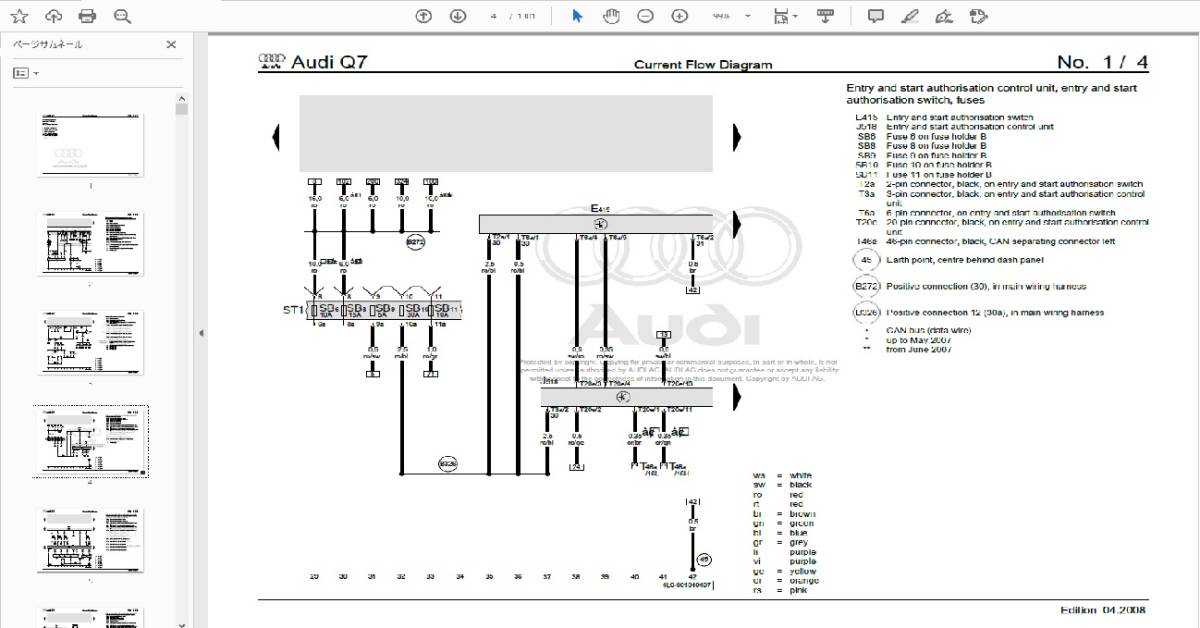Screen dimensions: 1200x628
Task: Click the 'ページサムネール' panel title
Action: coord(48,44)
